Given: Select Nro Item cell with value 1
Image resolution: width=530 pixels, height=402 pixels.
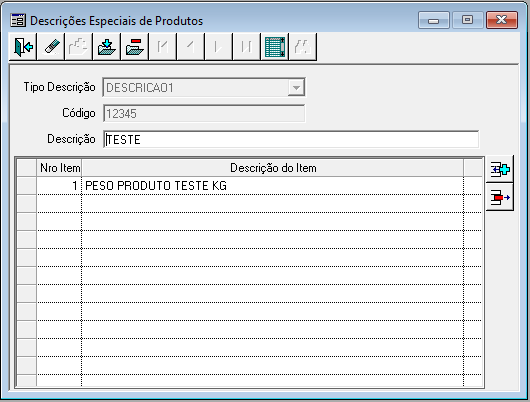Looking at the screenshot, I should tap(59, 186).
